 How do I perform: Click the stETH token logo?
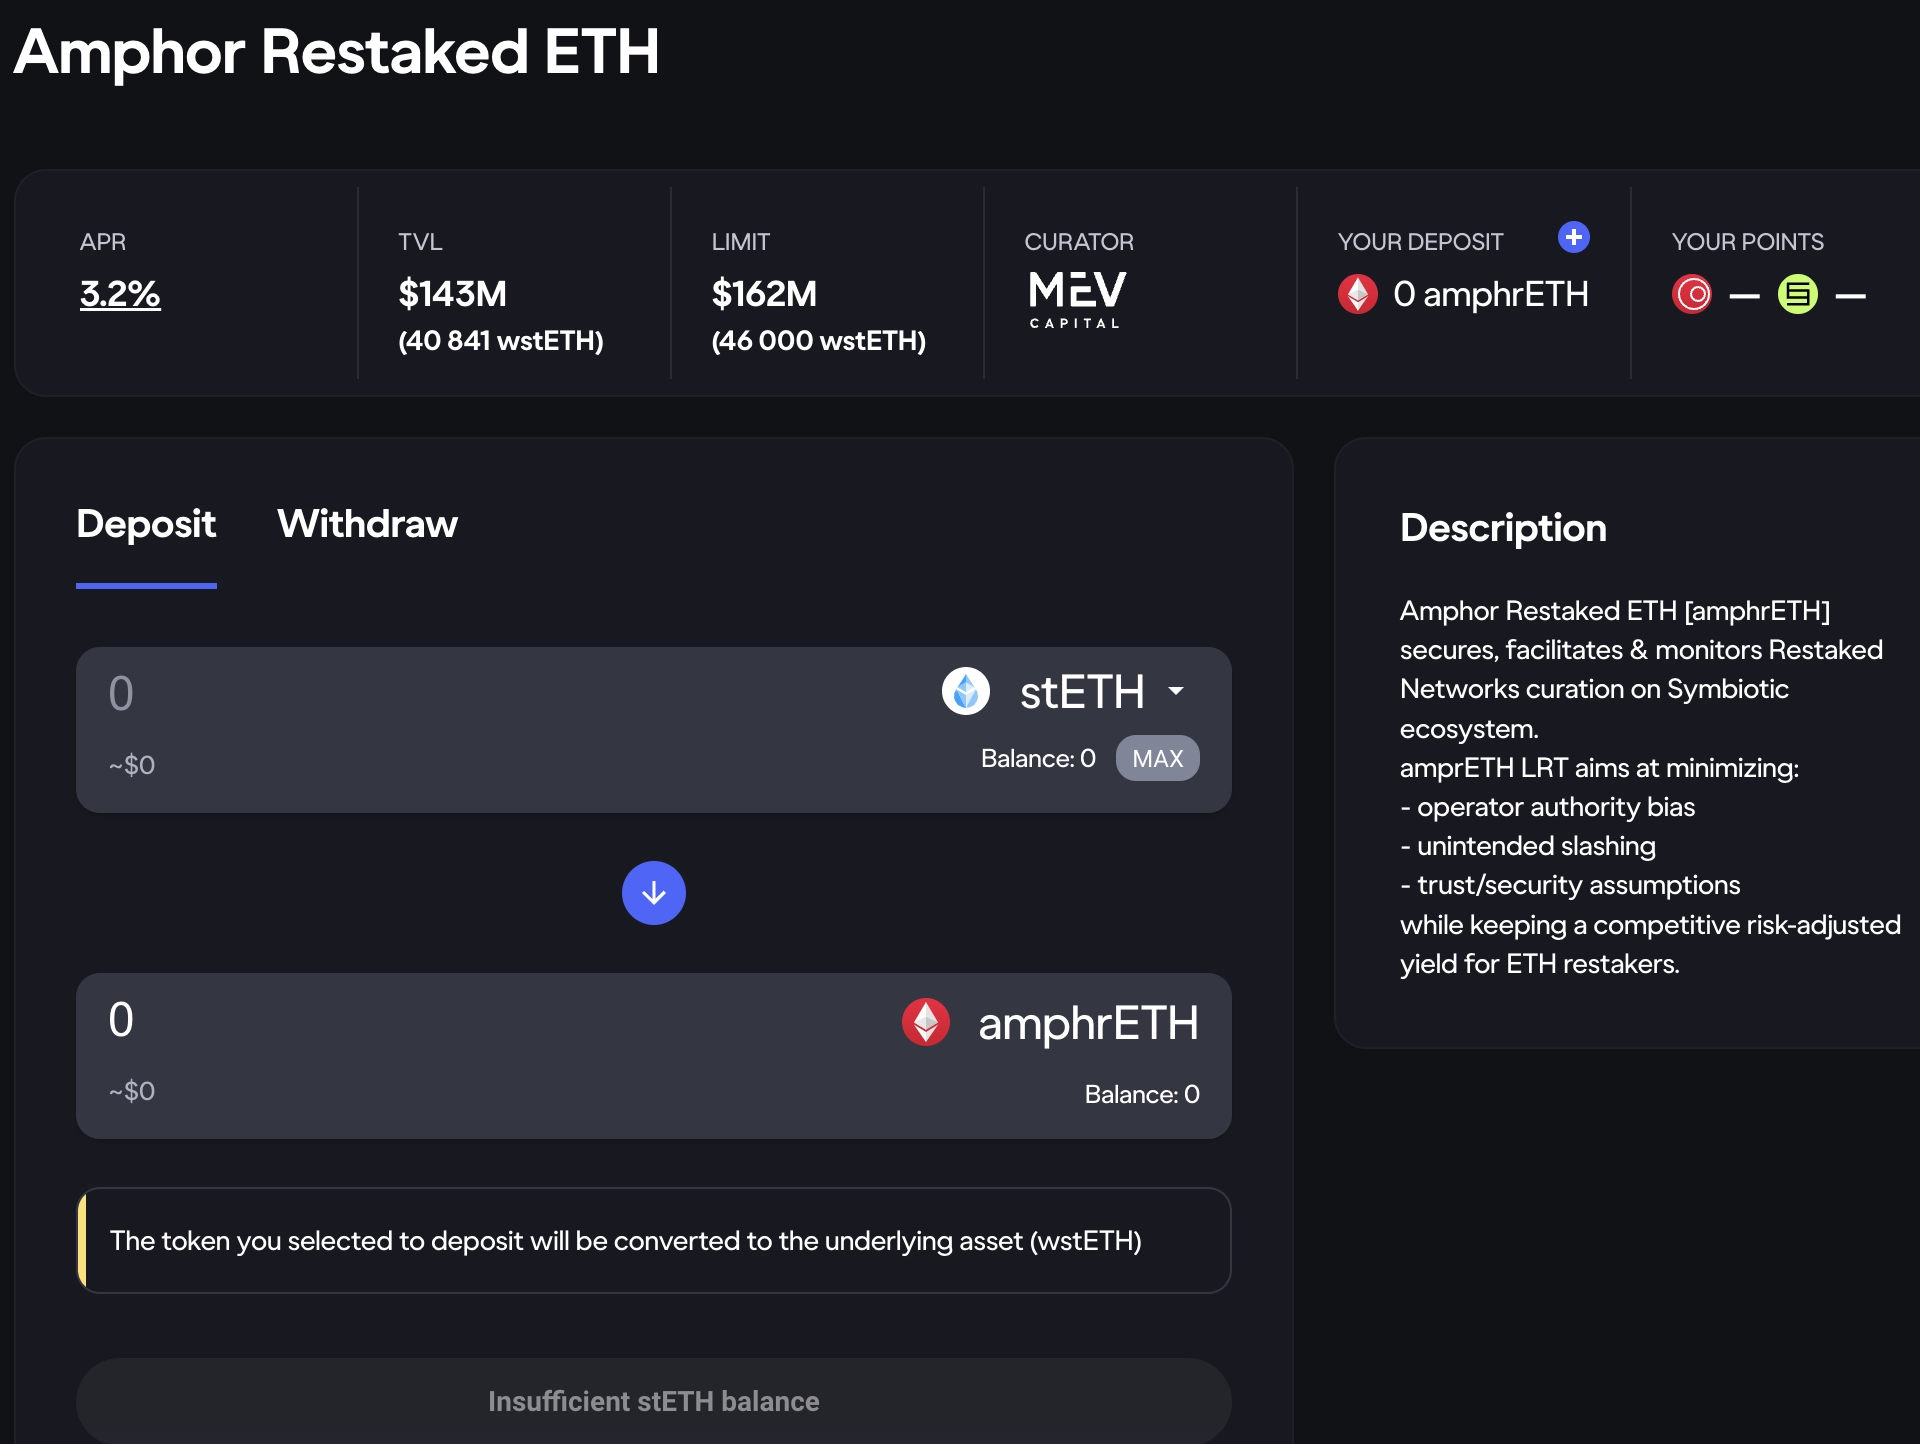click(x=966, y=691)
